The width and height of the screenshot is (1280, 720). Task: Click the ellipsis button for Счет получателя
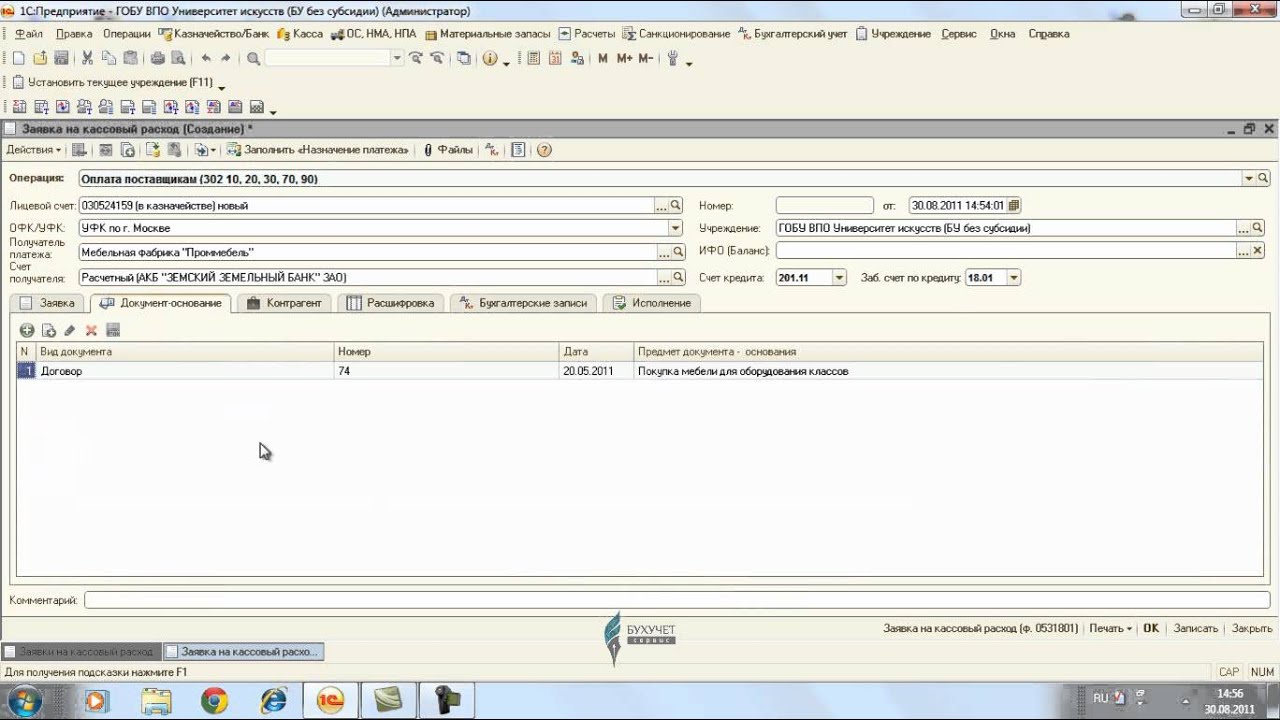coord(662,277)
